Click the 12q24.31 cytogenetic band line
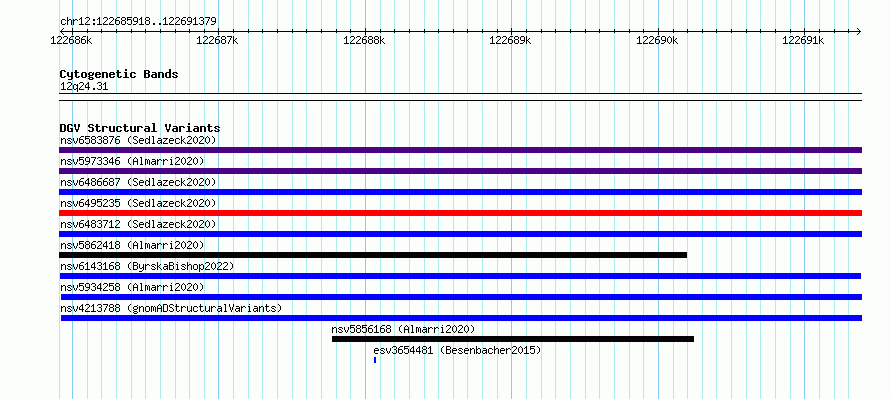Image resolution: width=890 pixels, height=399 pixels. (460, 97)
